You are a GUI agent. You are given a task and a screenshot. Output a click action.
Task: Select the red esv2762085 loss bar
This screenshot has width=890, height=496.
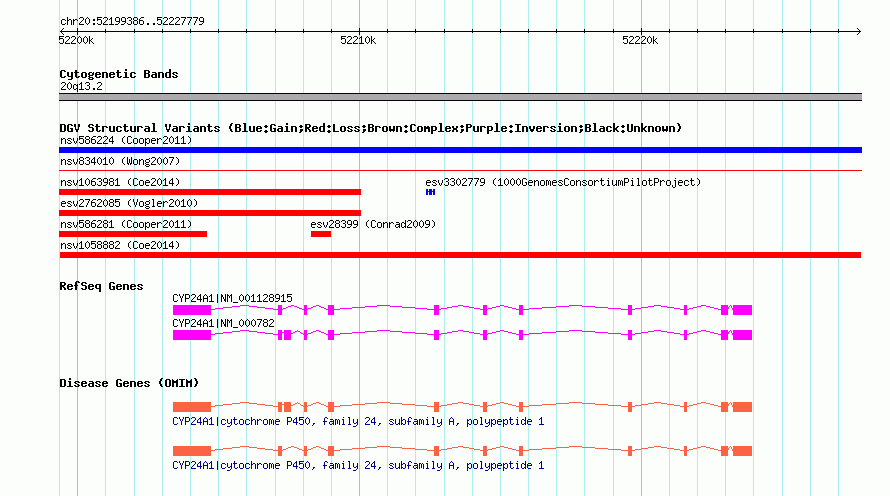[x=210, y=213]
